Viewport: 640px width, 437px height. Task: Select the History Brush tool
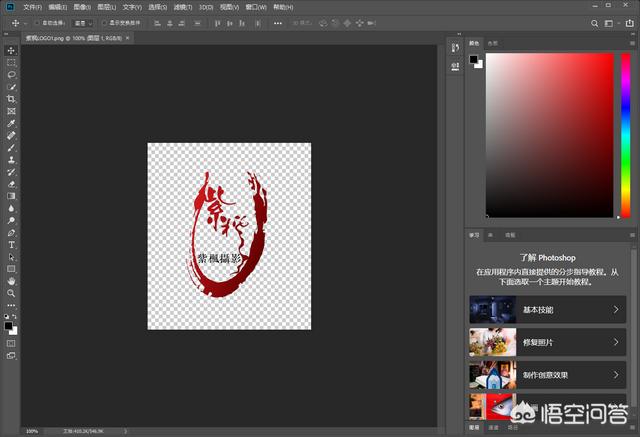pos(11,172)
